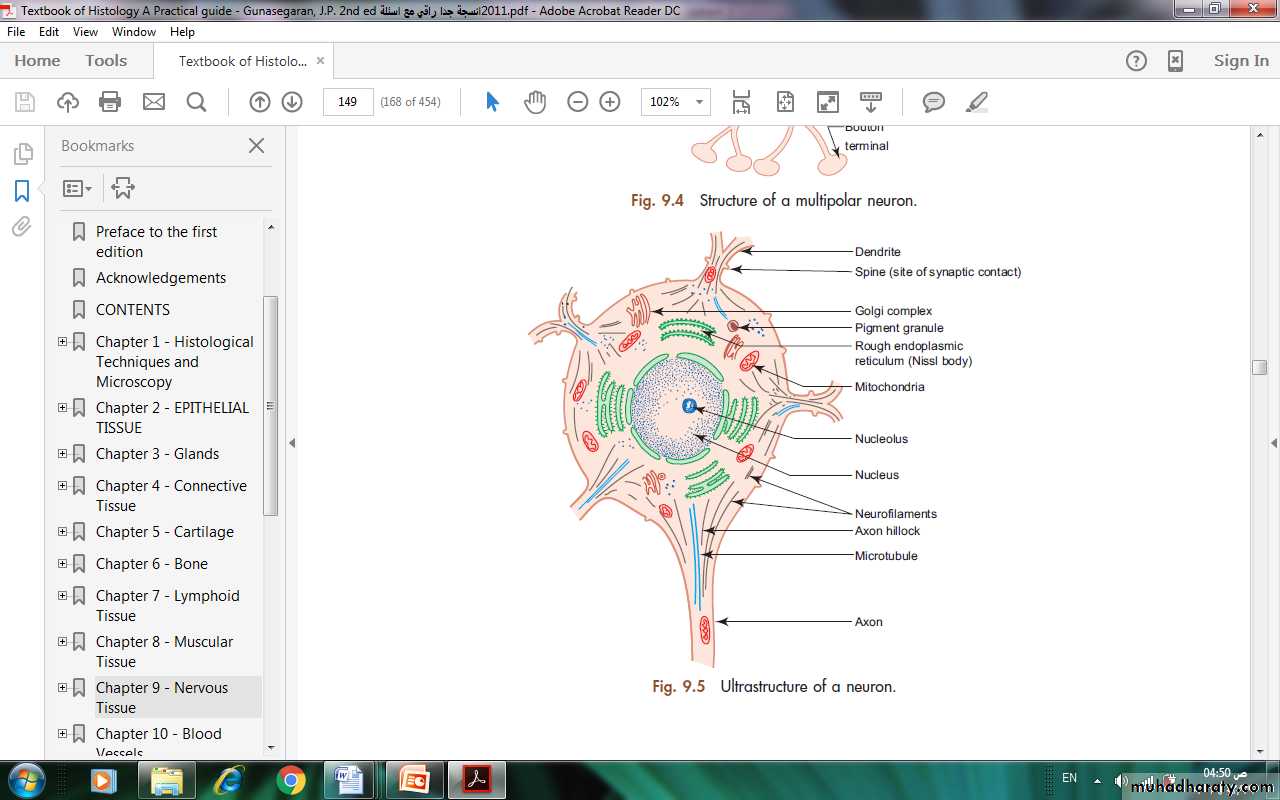Go to previous page arrow

point(259,102)
